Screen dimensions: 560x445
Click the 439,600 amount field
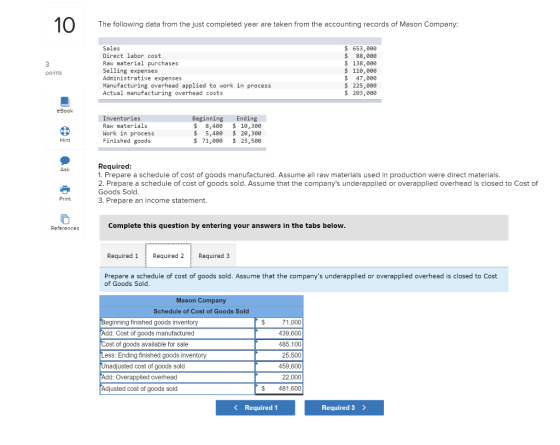pyautogui.click(x=279, y=334)
